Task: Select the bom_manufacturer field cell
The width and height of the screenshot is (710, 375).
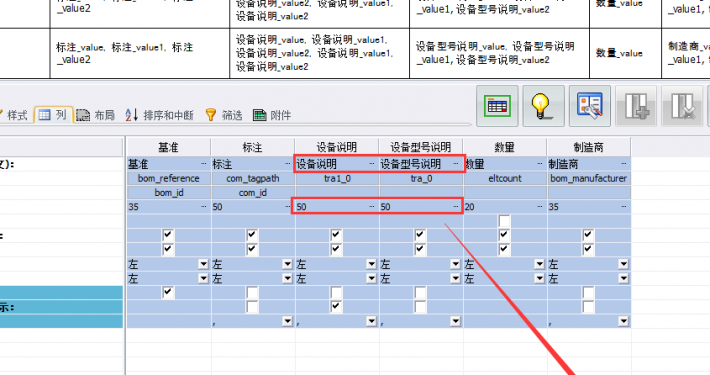Action: pos(588,178)
